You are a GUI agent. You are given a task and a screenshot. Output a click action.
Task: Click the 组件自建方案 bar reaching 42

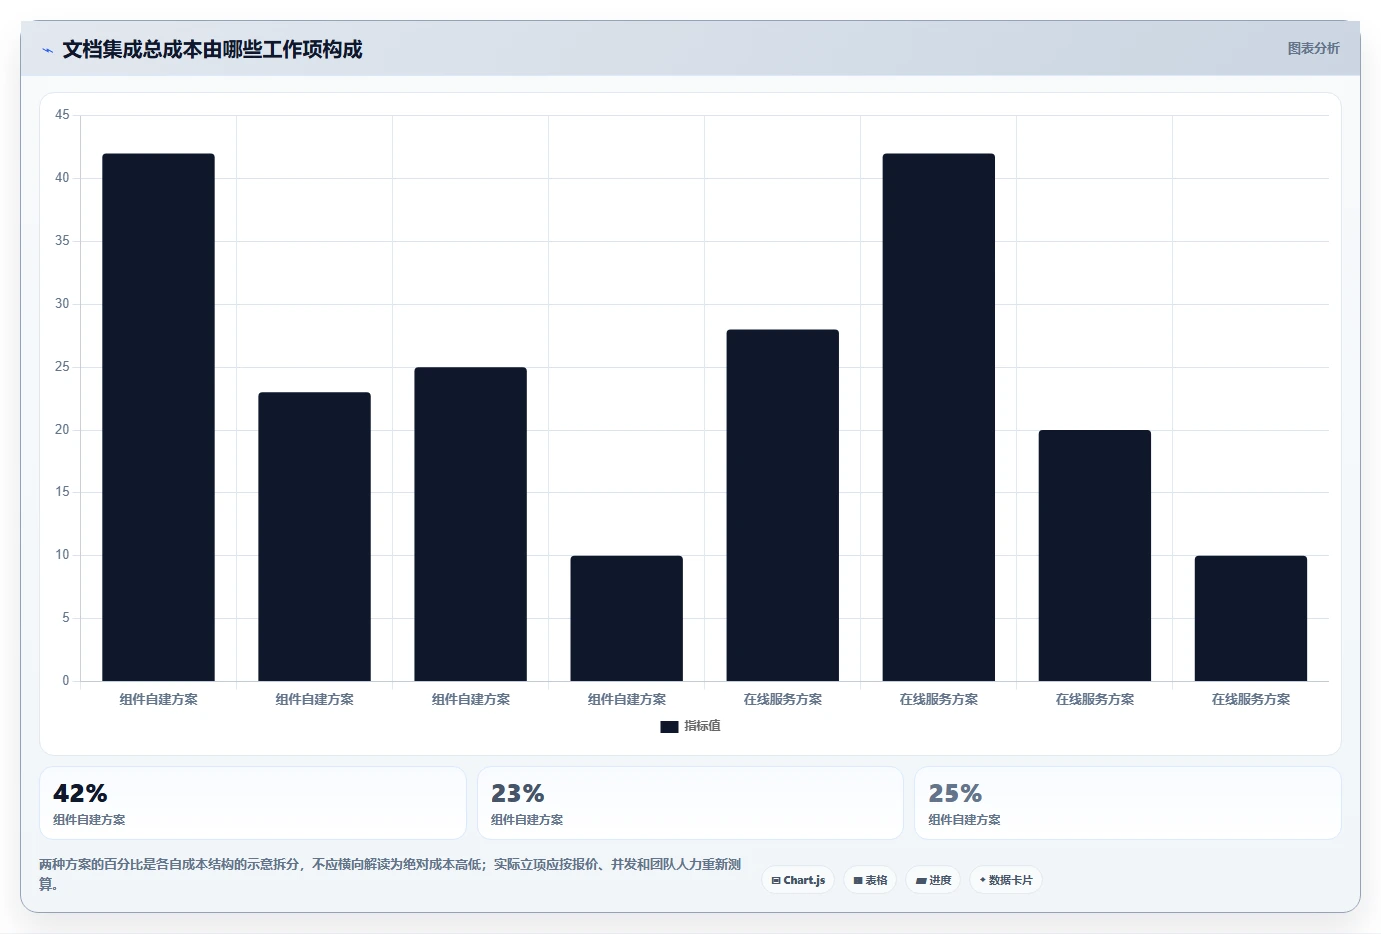(x=158, y=417)
